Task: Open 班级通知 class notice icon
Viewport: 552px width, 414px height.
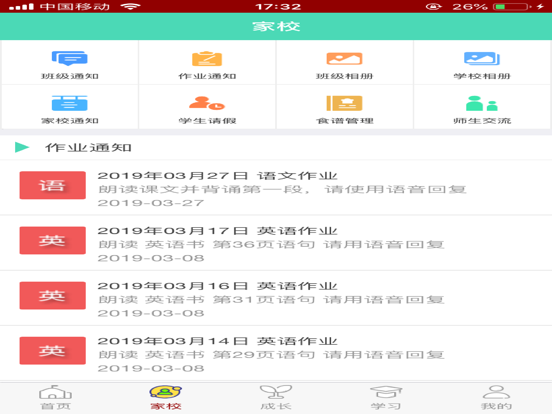Action: (x=69, y=58)
